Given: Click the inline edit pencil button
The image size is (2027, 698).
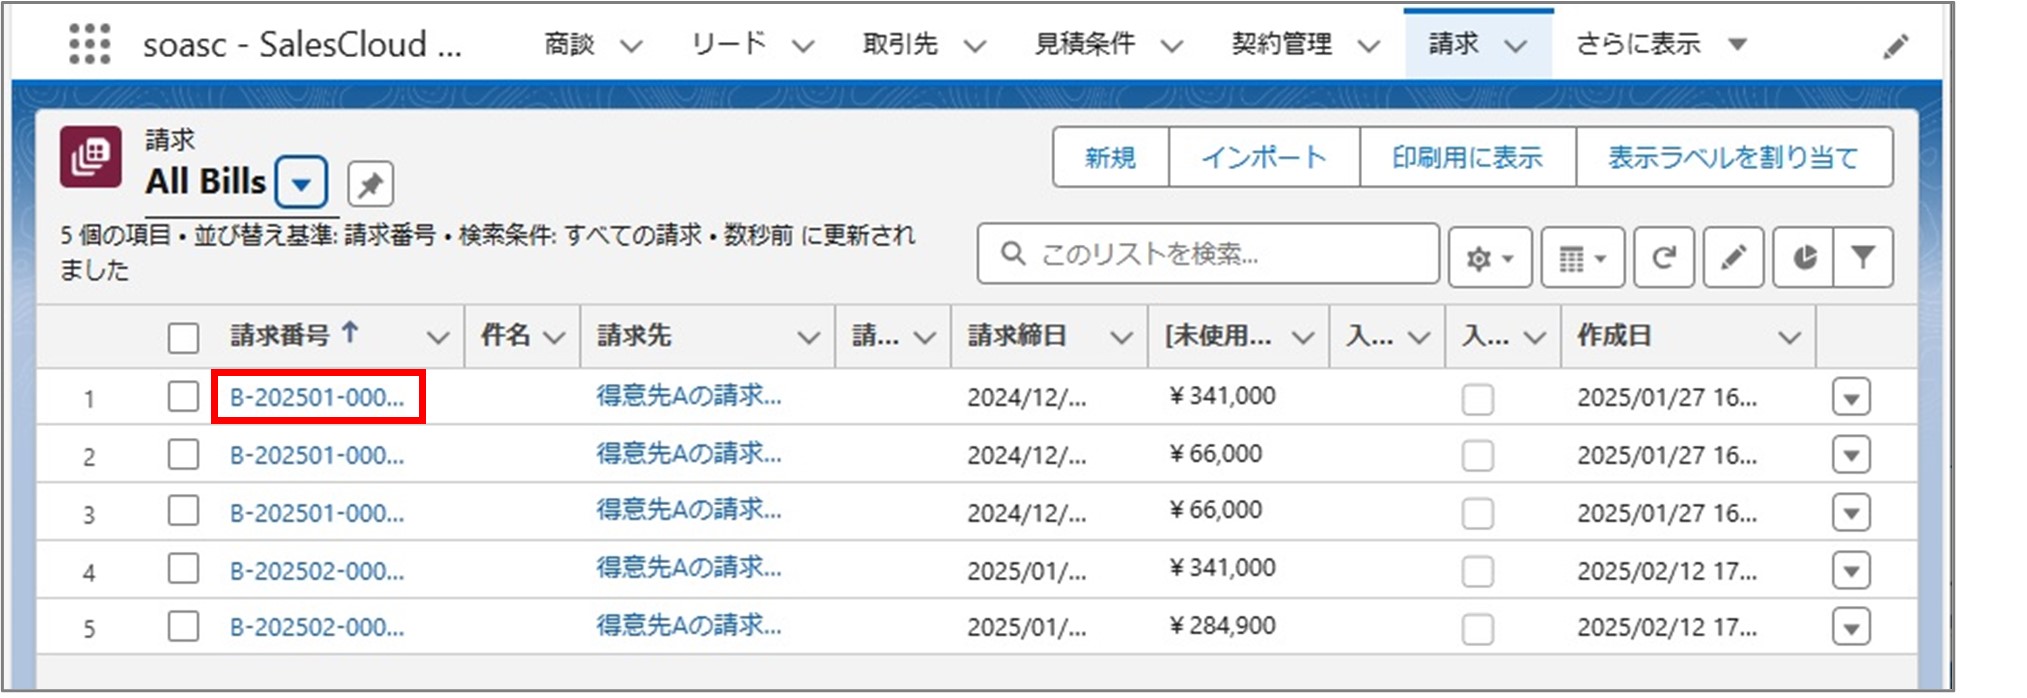Looking at the screenshot, I should (x=1733, y=258).
